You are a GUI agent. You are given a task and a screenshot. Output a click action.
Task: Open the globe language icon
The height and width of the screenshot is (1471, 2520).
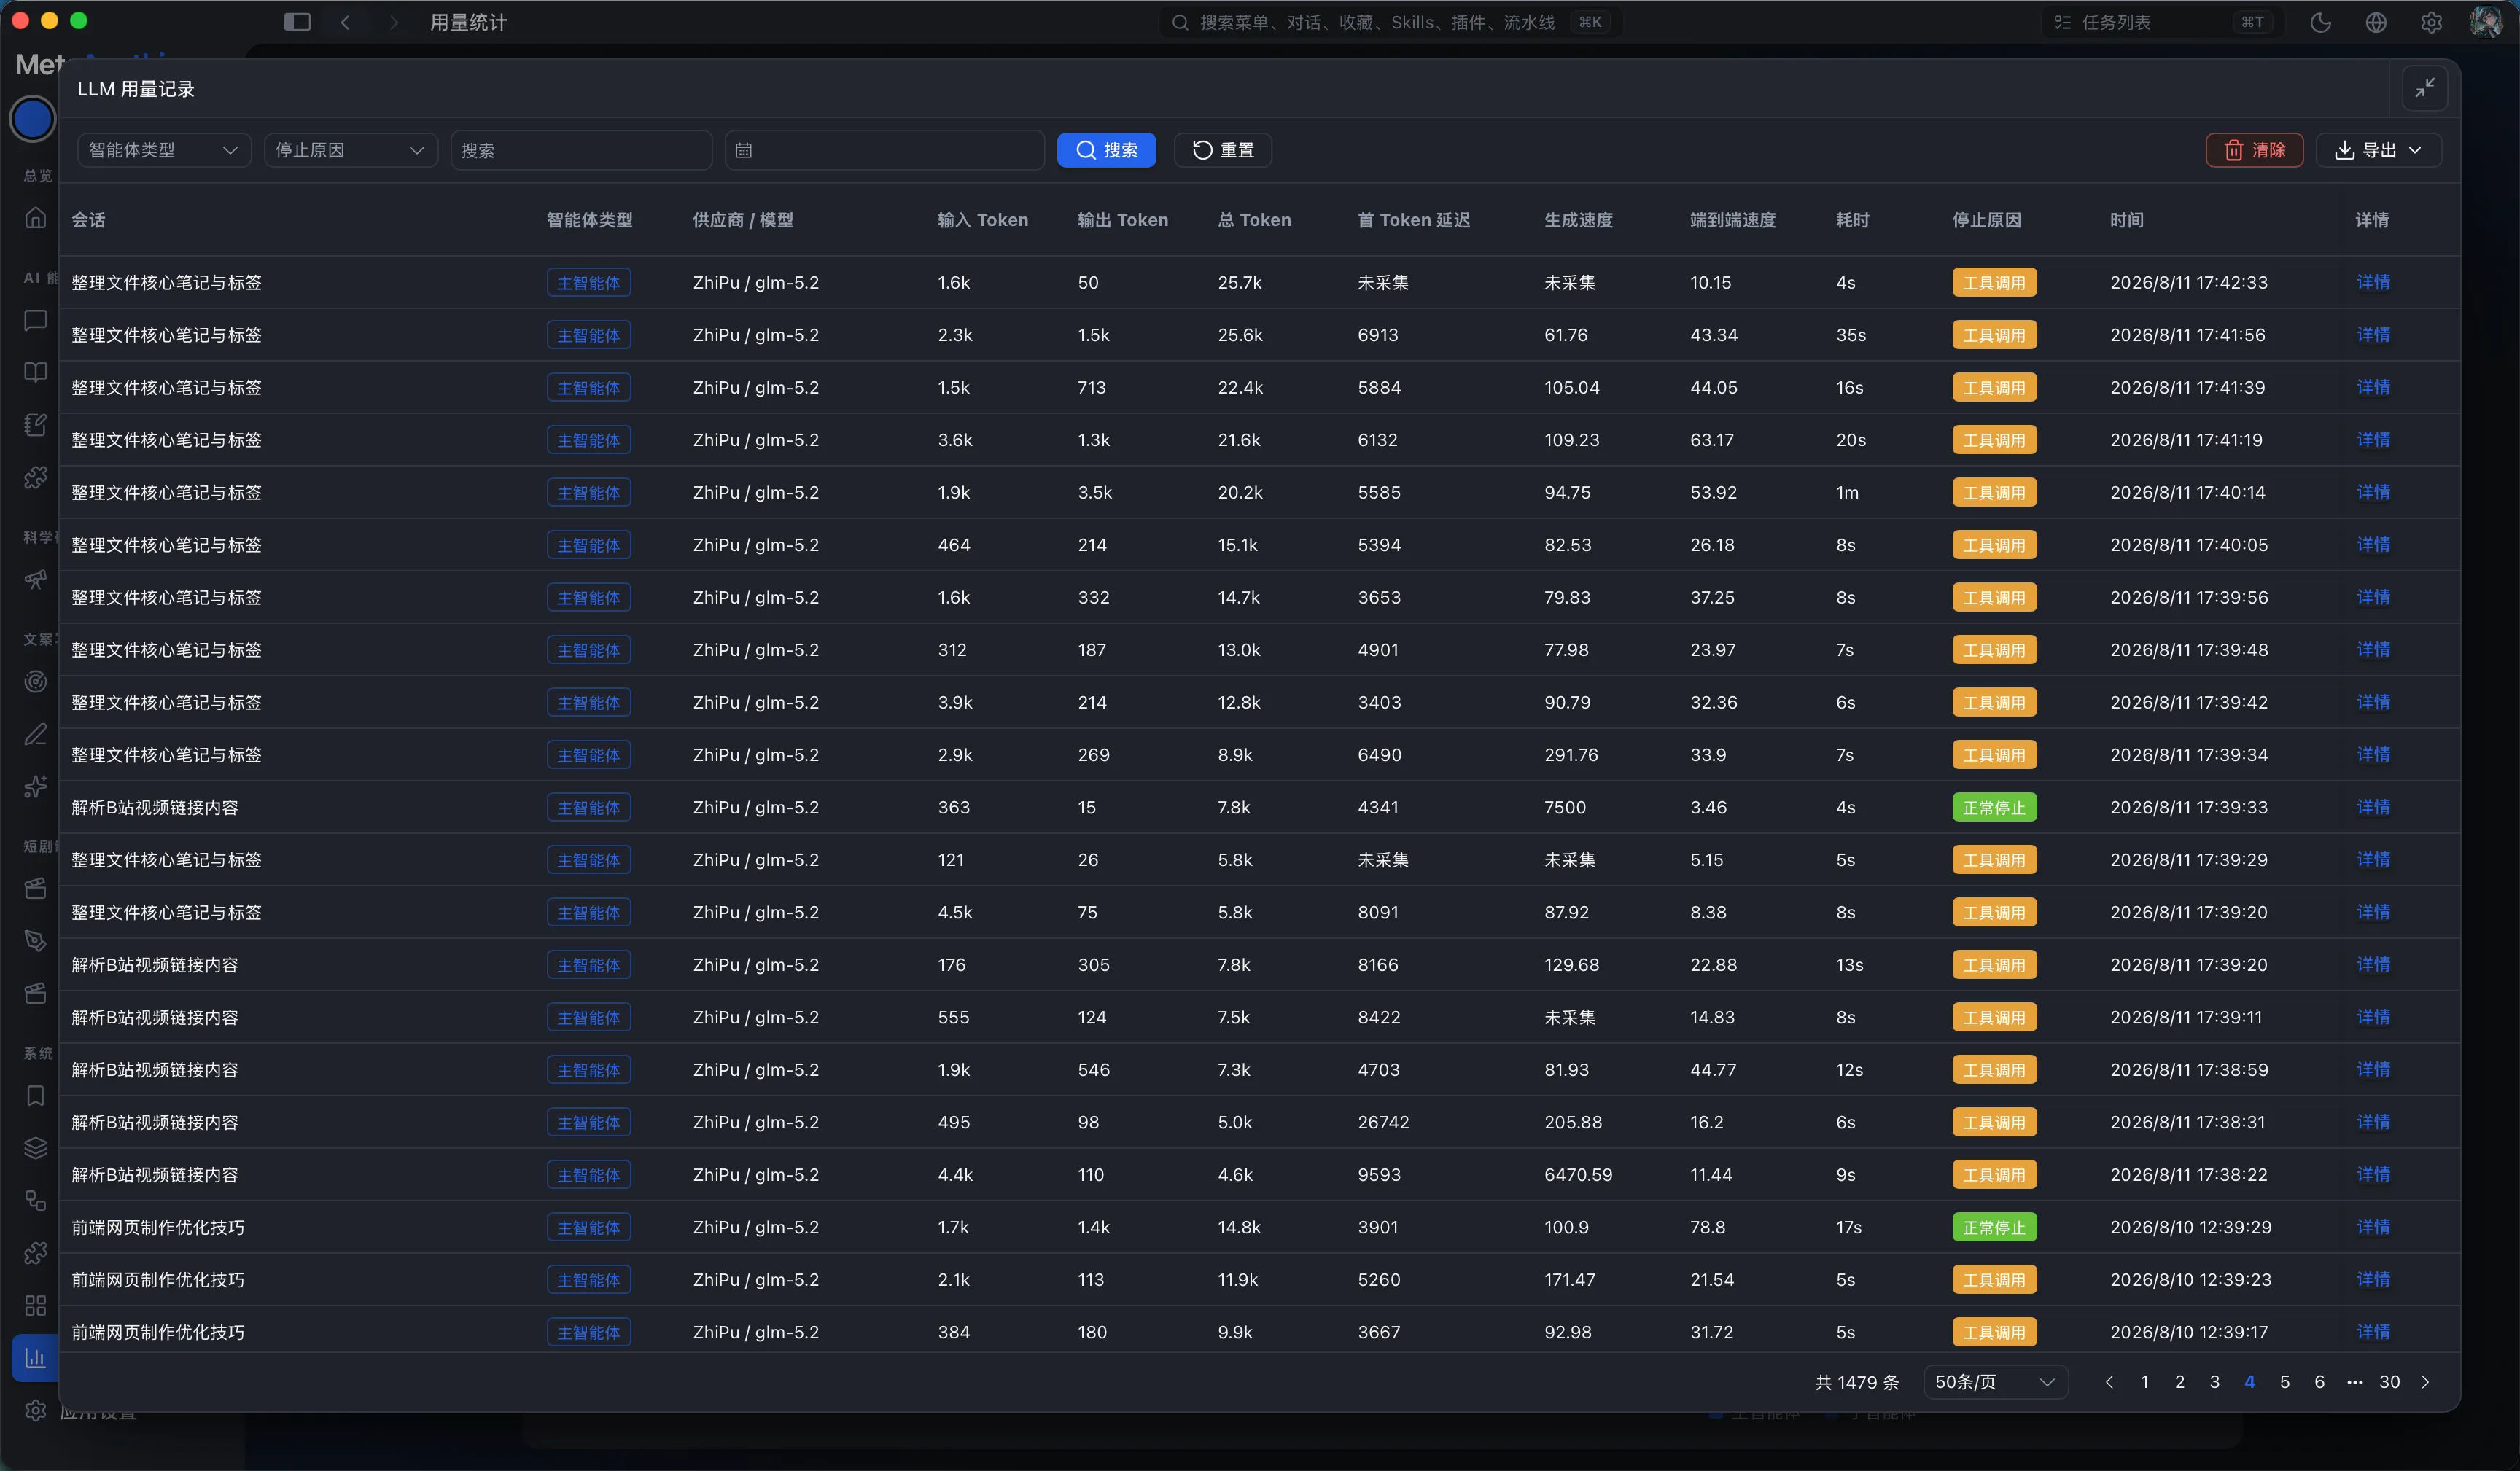pyautogui.click(x=2376, y=22)
